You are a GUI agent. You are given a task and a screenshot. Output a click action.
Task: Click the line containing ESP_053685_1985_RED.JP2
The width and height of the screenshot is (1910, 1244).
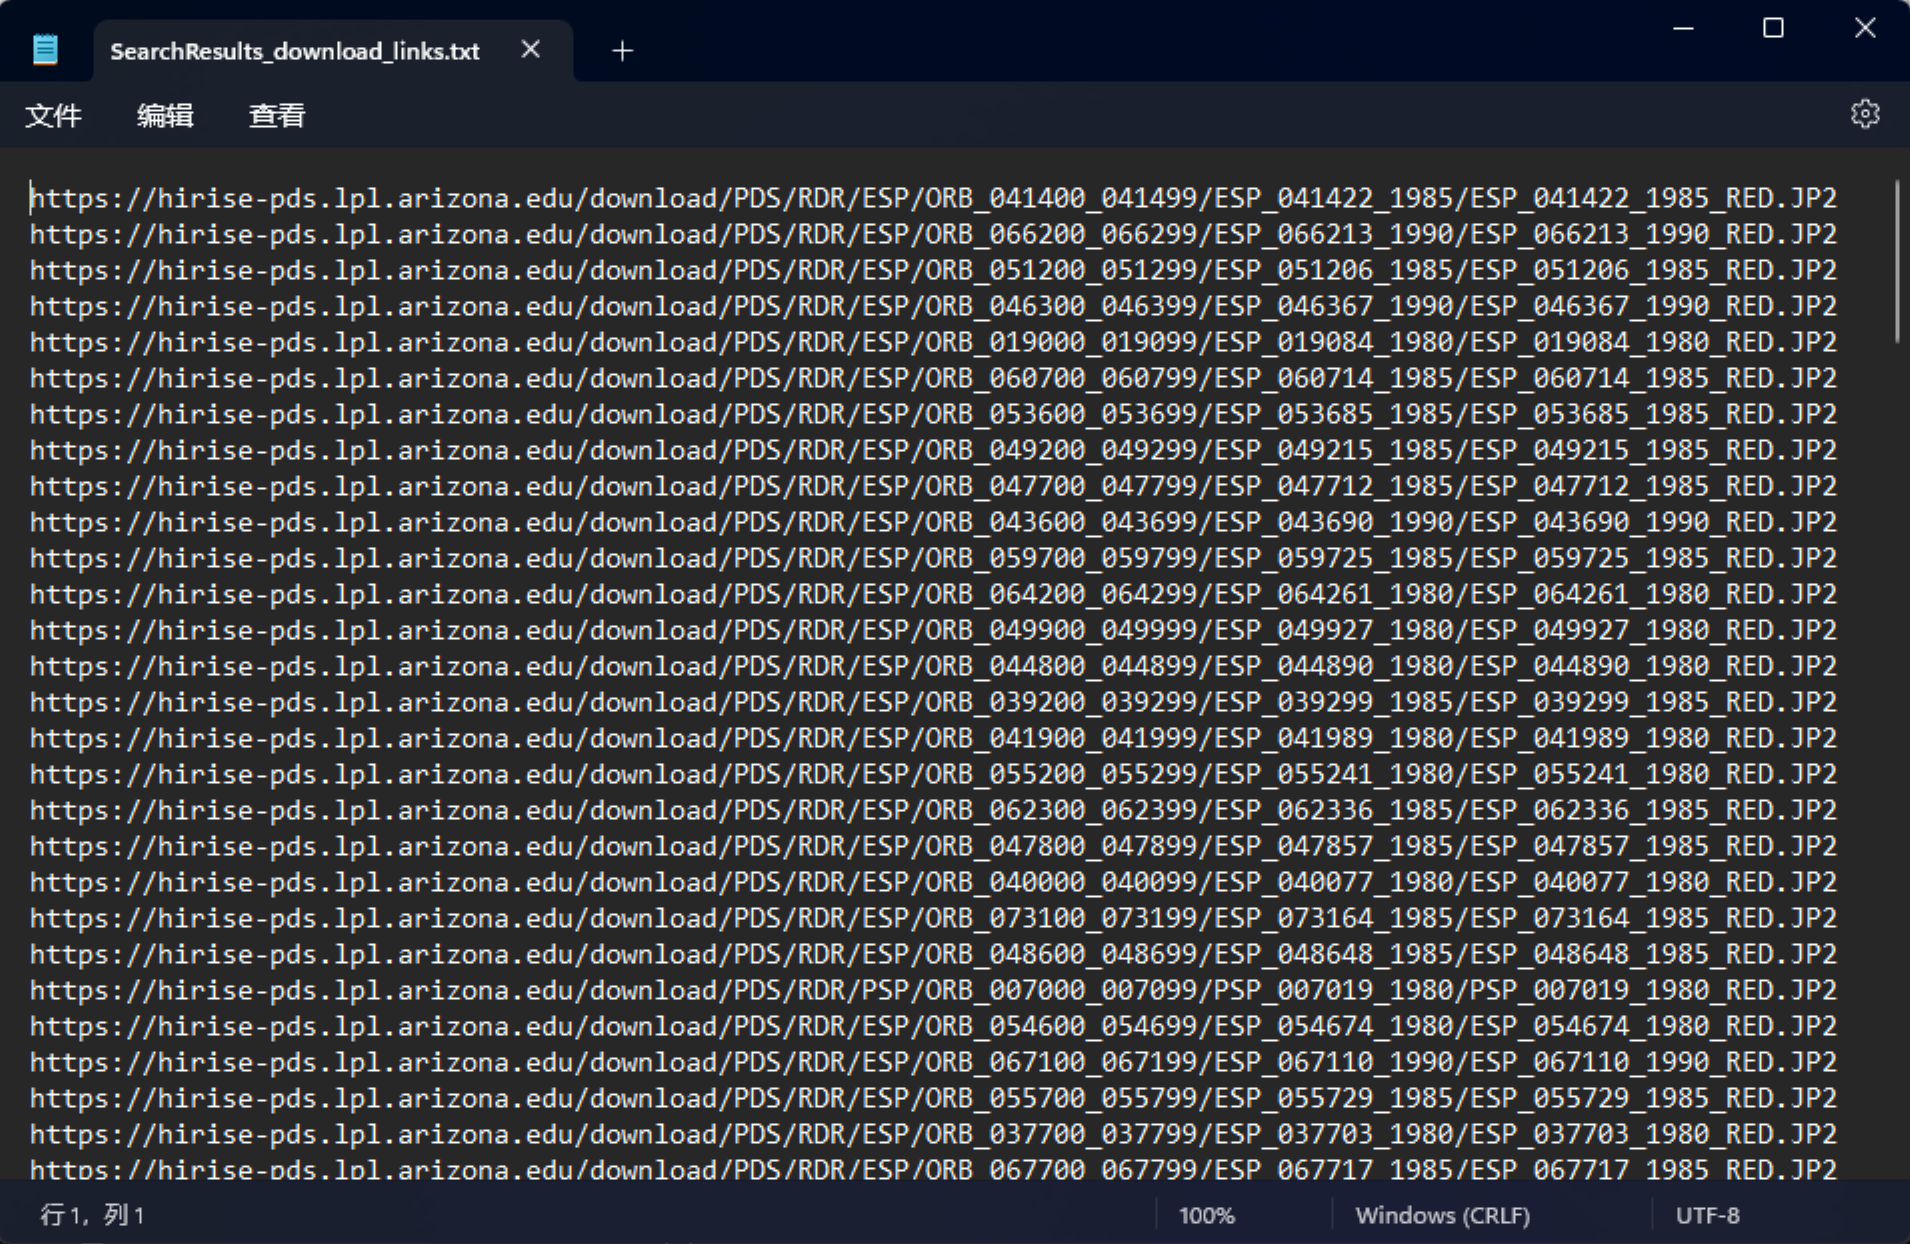[933, 414]
